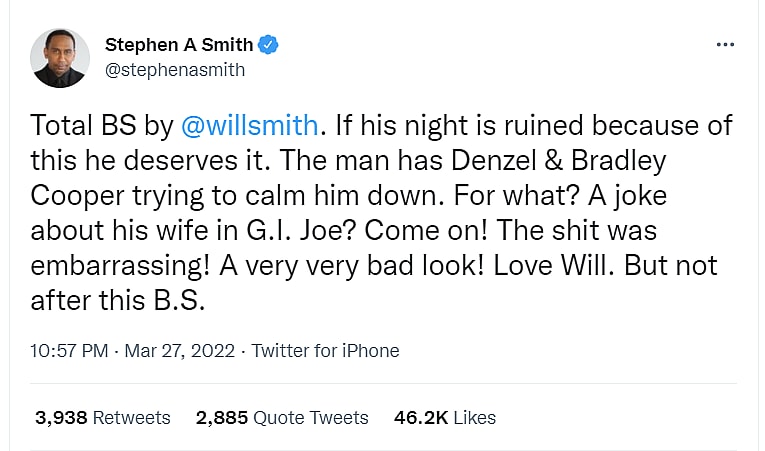Click Stephen A Smith's profile picture
Viewport: 765px width, 451px height.
(x=60, y=57)
